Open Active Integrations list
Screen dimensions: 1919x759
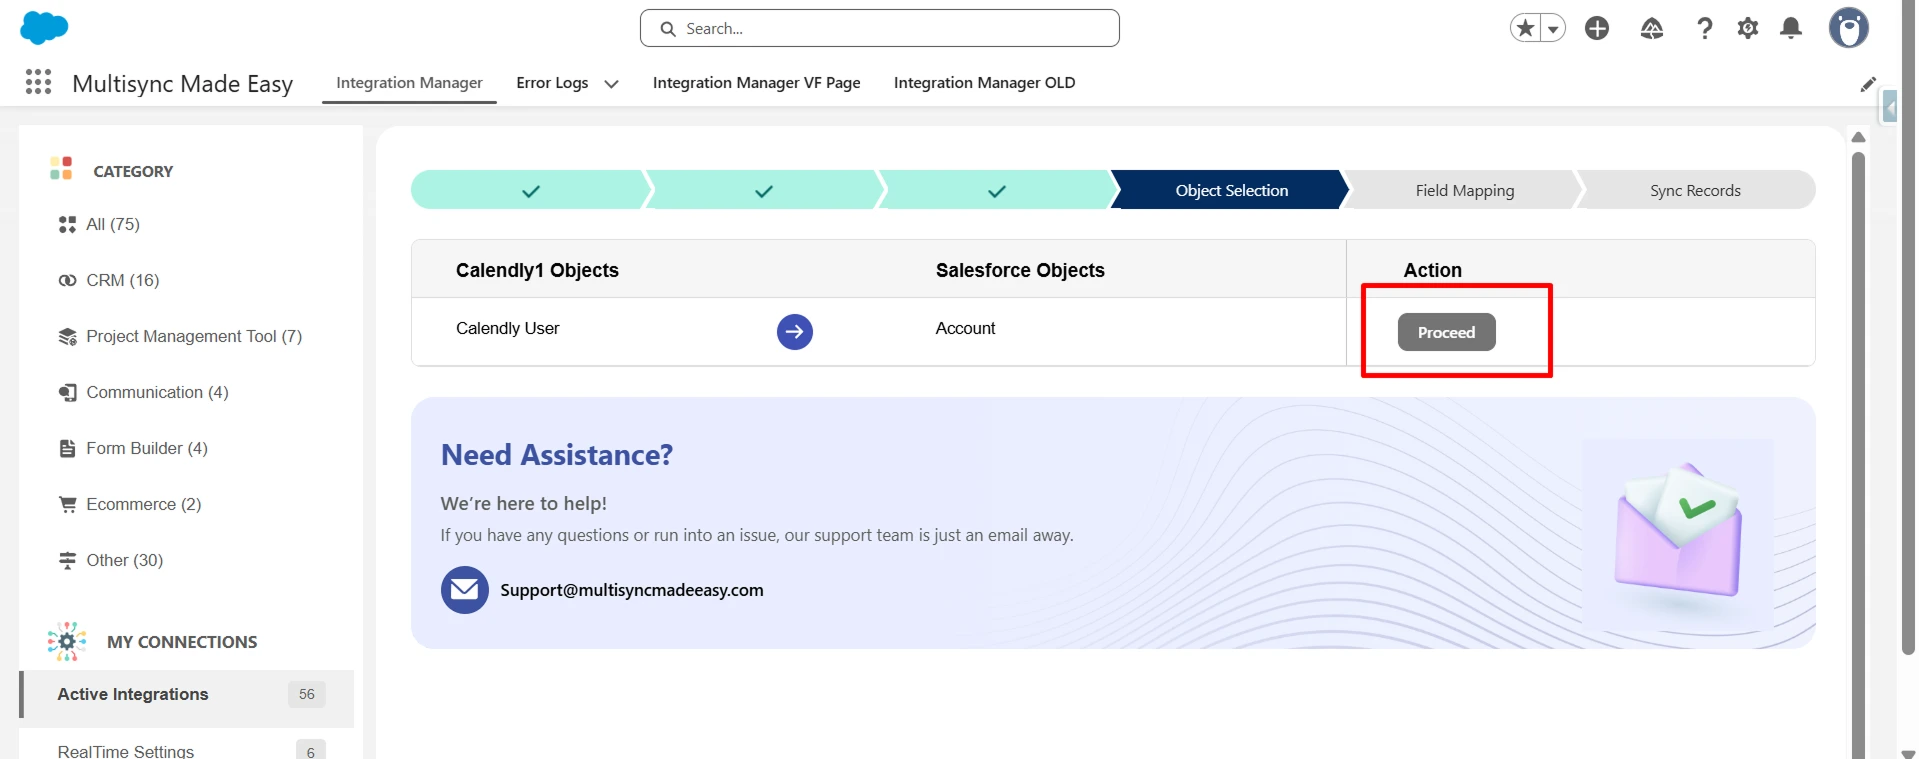pyautogui.click(x=187, y=698)
